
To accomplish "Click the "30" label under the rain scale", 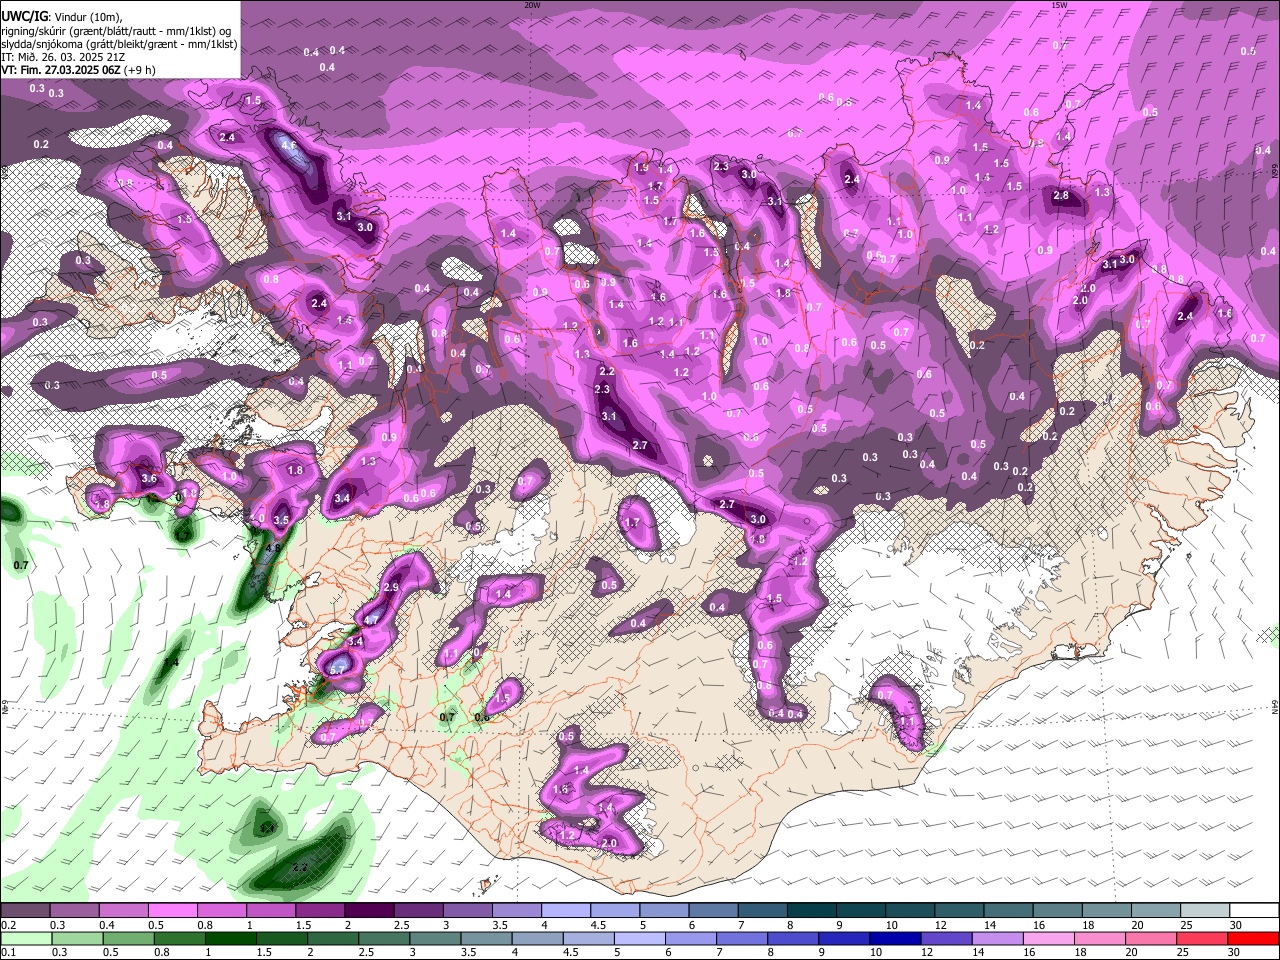I will tap(1233, 952).
